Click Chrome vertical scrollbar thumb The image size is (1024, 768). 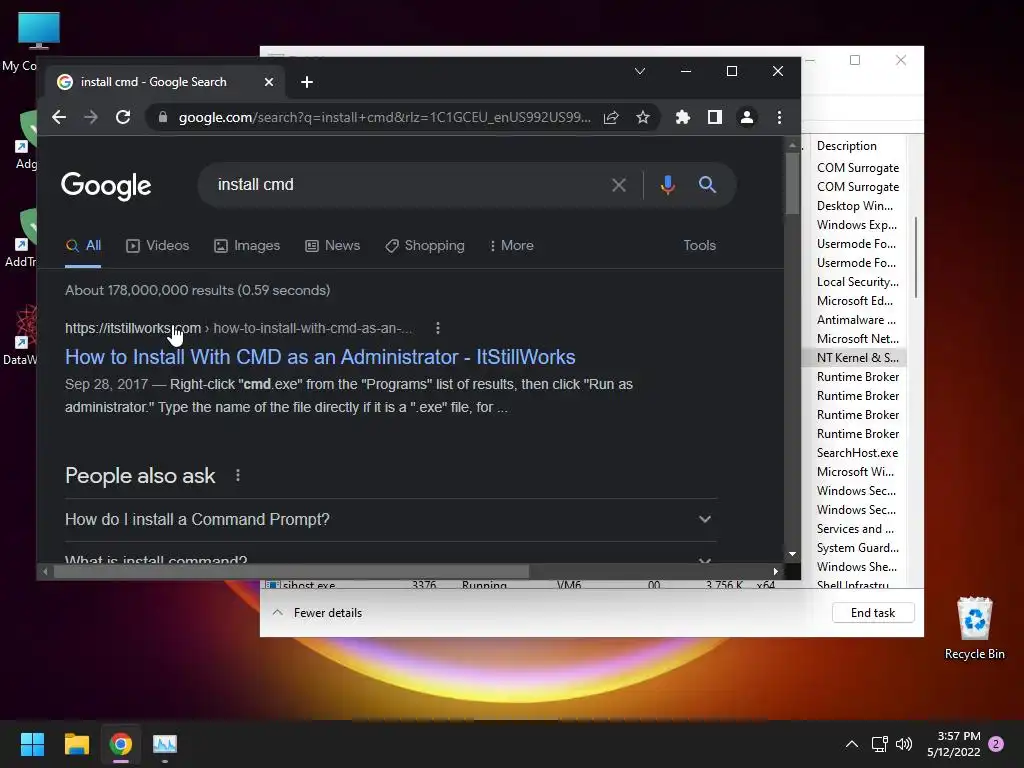[x=792, y=183]
